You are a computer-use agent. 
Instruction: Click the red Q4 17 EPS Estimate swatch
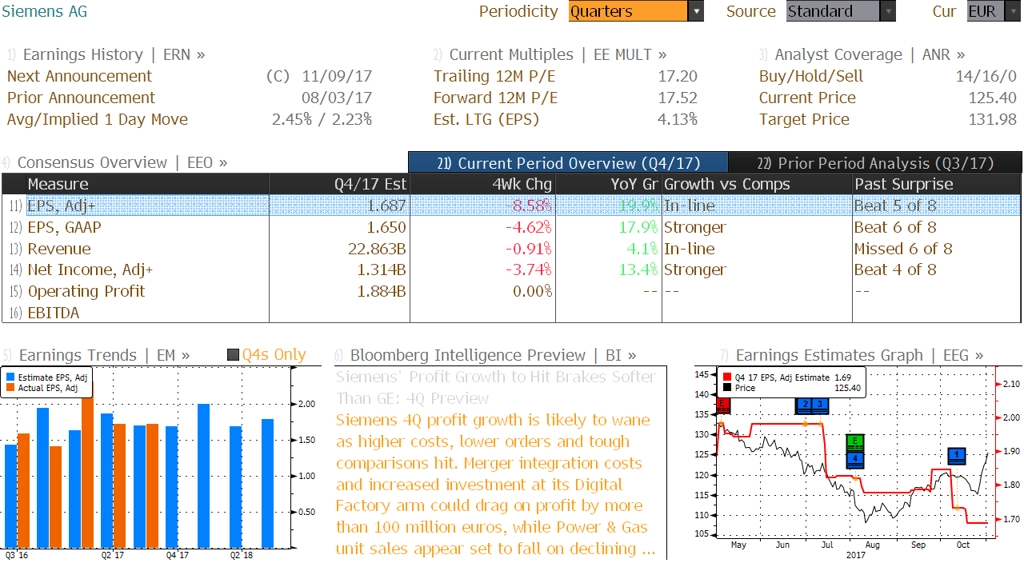pyautogui.click(x=728, y=378)
